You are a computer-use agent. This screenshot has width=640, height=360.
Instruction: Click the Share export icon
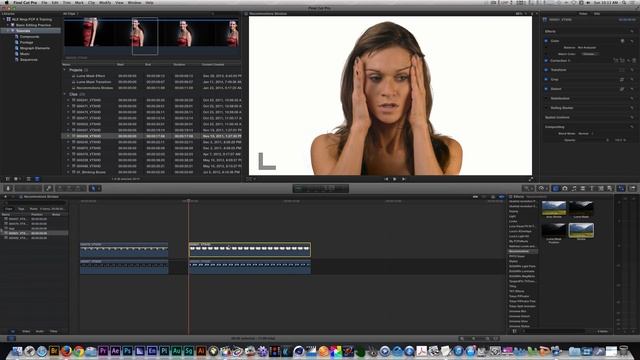632,188
